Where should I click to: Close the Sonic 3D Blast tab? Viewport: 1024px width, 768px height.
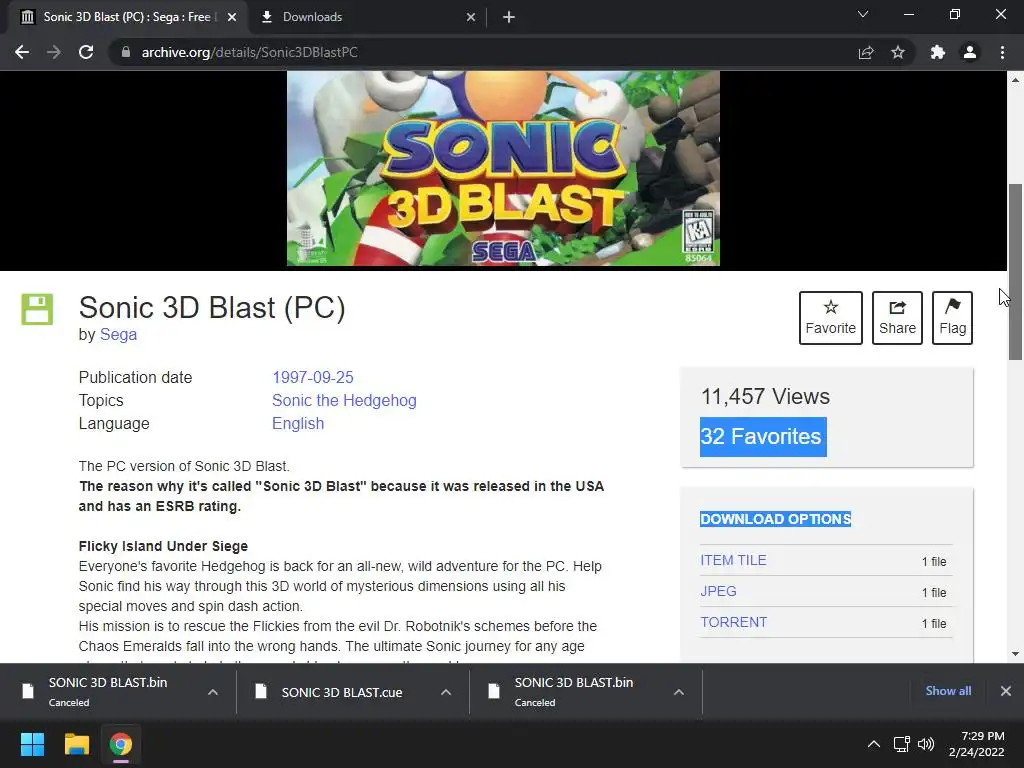pyautogui.click(x=232, y=17)
